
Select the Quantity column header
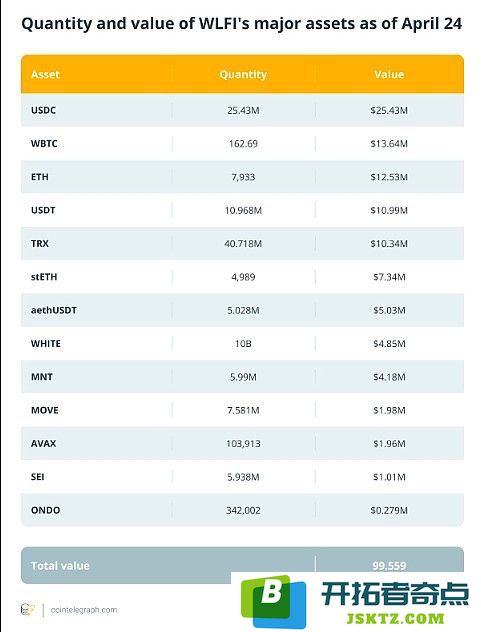pos(243,75)
